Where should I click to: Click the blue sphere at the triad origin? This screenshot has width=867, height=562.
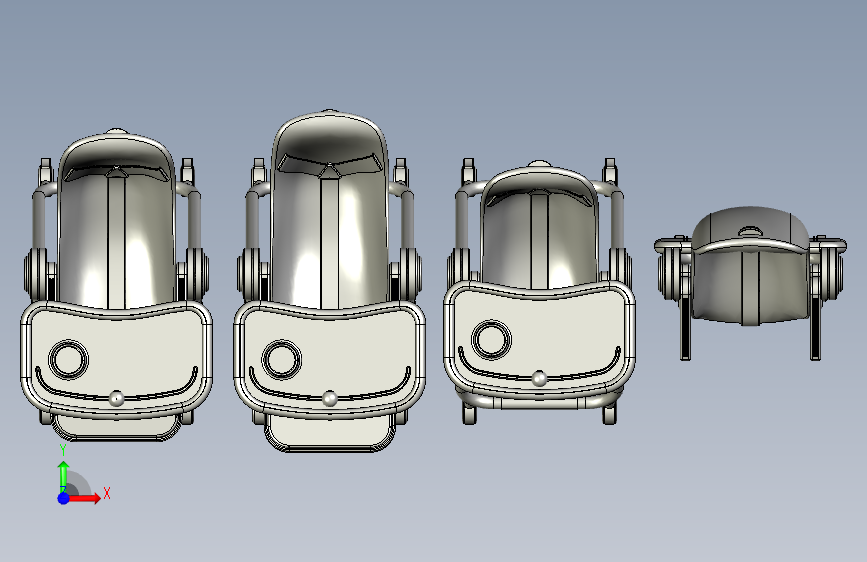coord(63,498)
